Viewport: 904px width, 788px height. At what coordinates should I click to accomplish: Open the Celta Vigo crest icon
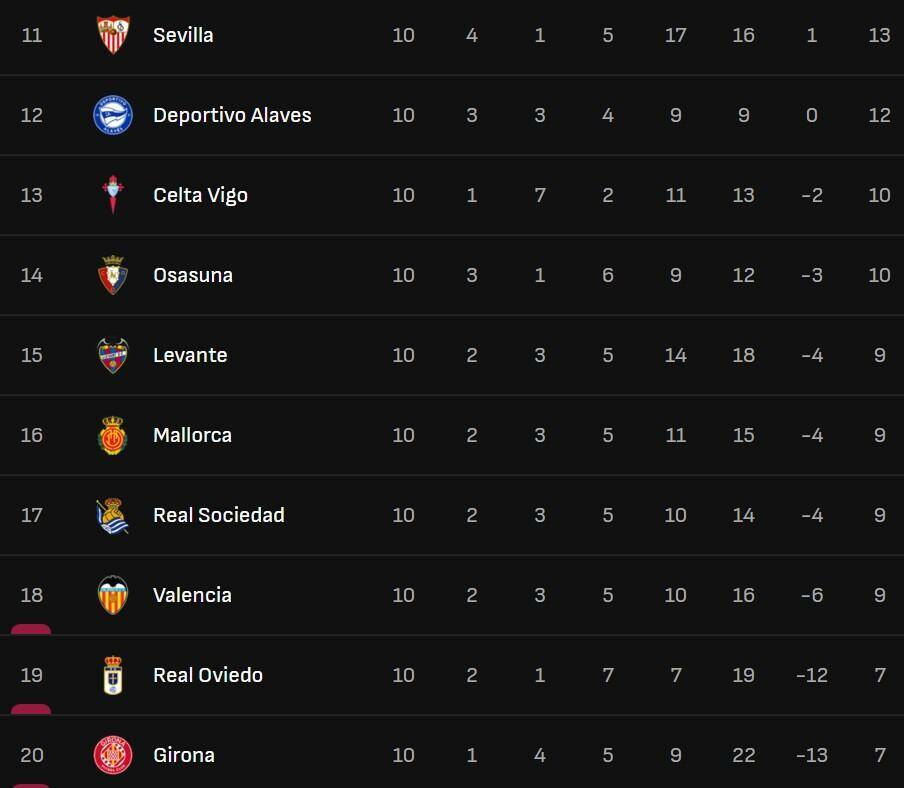pyautogui.click(x=112, y=195)
